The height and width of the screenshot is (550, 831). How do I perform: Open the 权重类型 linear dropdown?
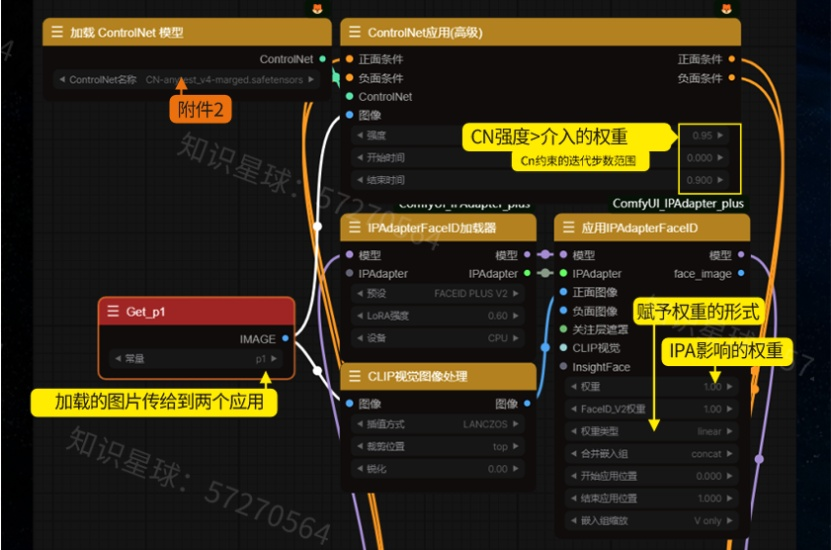651,431
